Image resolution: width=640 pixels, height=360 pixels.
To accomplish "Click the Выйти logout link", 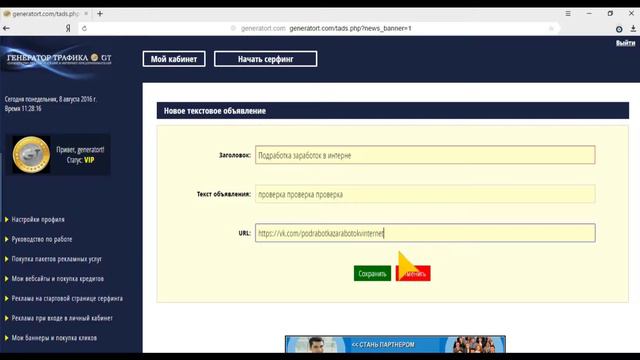I will click(x=625, y=43).
